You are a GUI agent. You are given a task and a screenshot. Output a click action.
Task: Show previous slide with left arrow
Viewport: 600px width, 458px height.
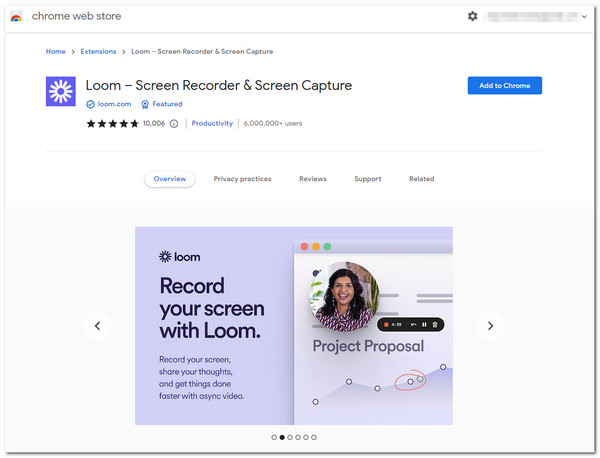tap(98, 326)
